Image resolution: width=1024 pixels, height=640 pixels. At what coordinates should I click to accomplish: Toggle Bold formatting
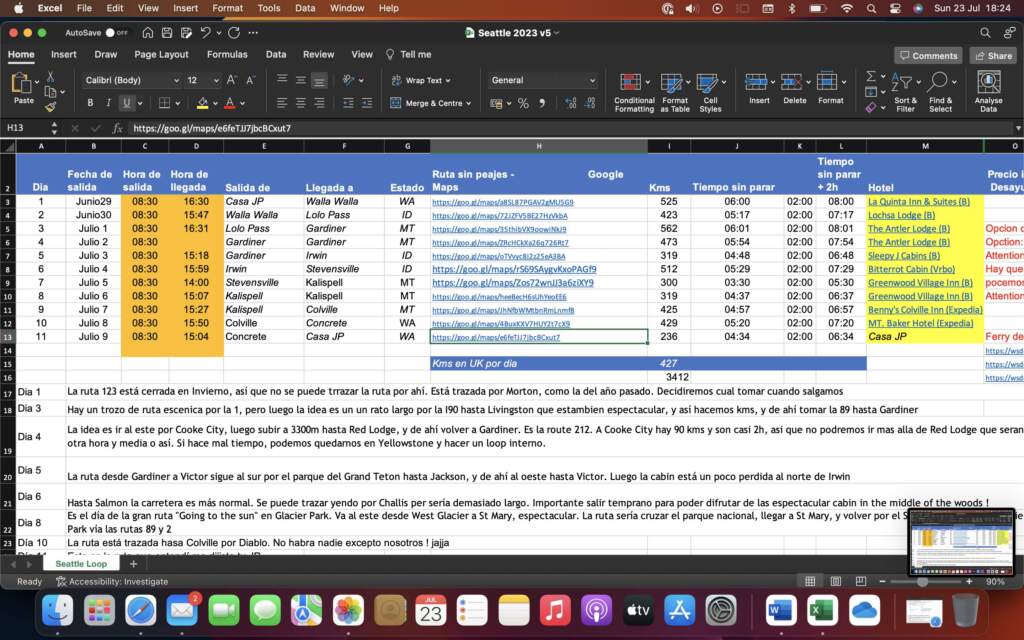[x=90, y=103]
